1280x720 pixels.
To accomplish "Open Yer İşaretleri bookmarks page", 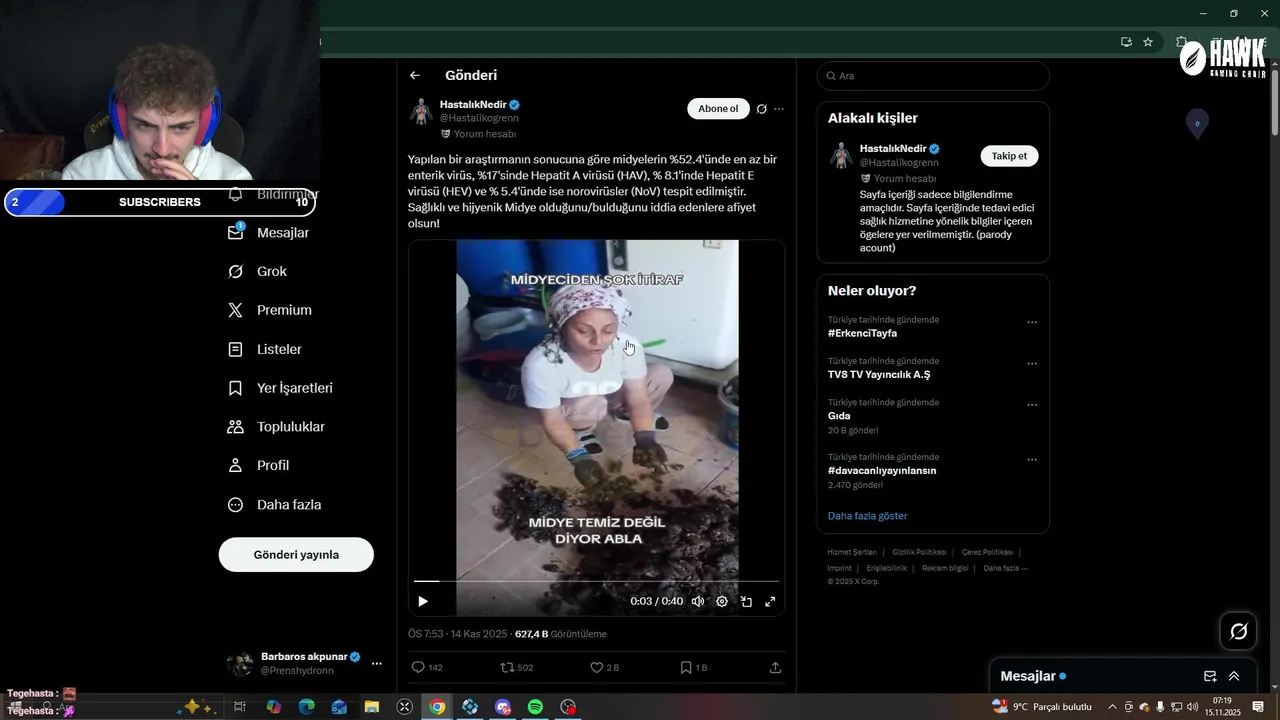I will (x=280, y=388).
